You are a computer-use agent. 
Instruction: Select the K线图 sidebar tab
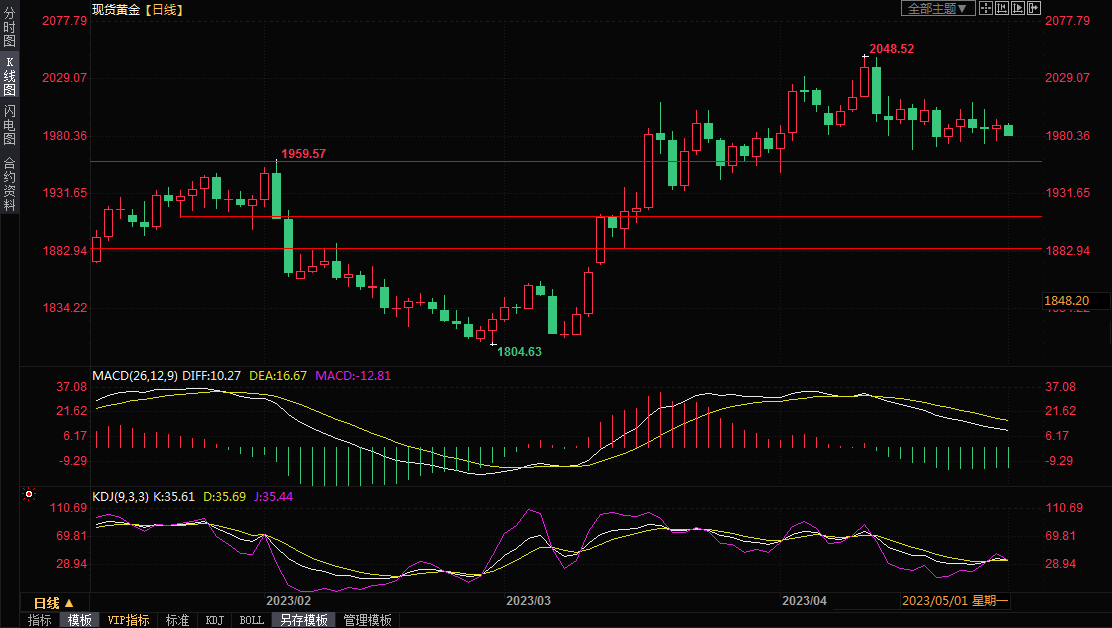coord(9,75)
